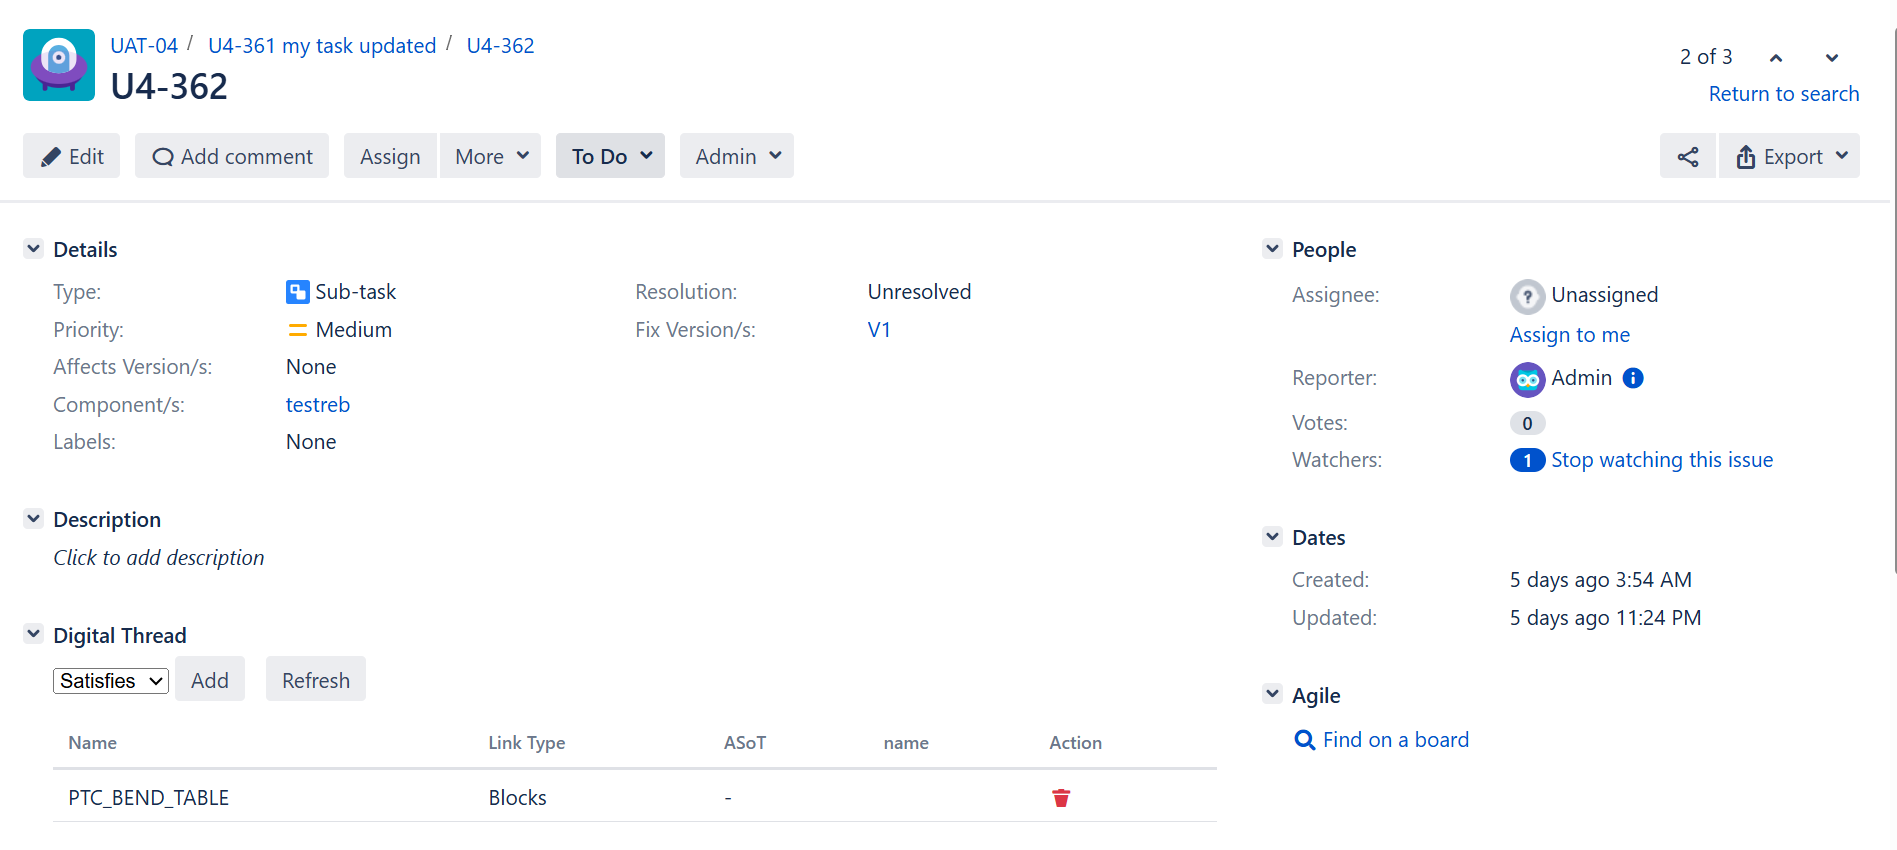Collapse the Details section
The height and width of the screenshot is (850, 1897).
[34, 249]
